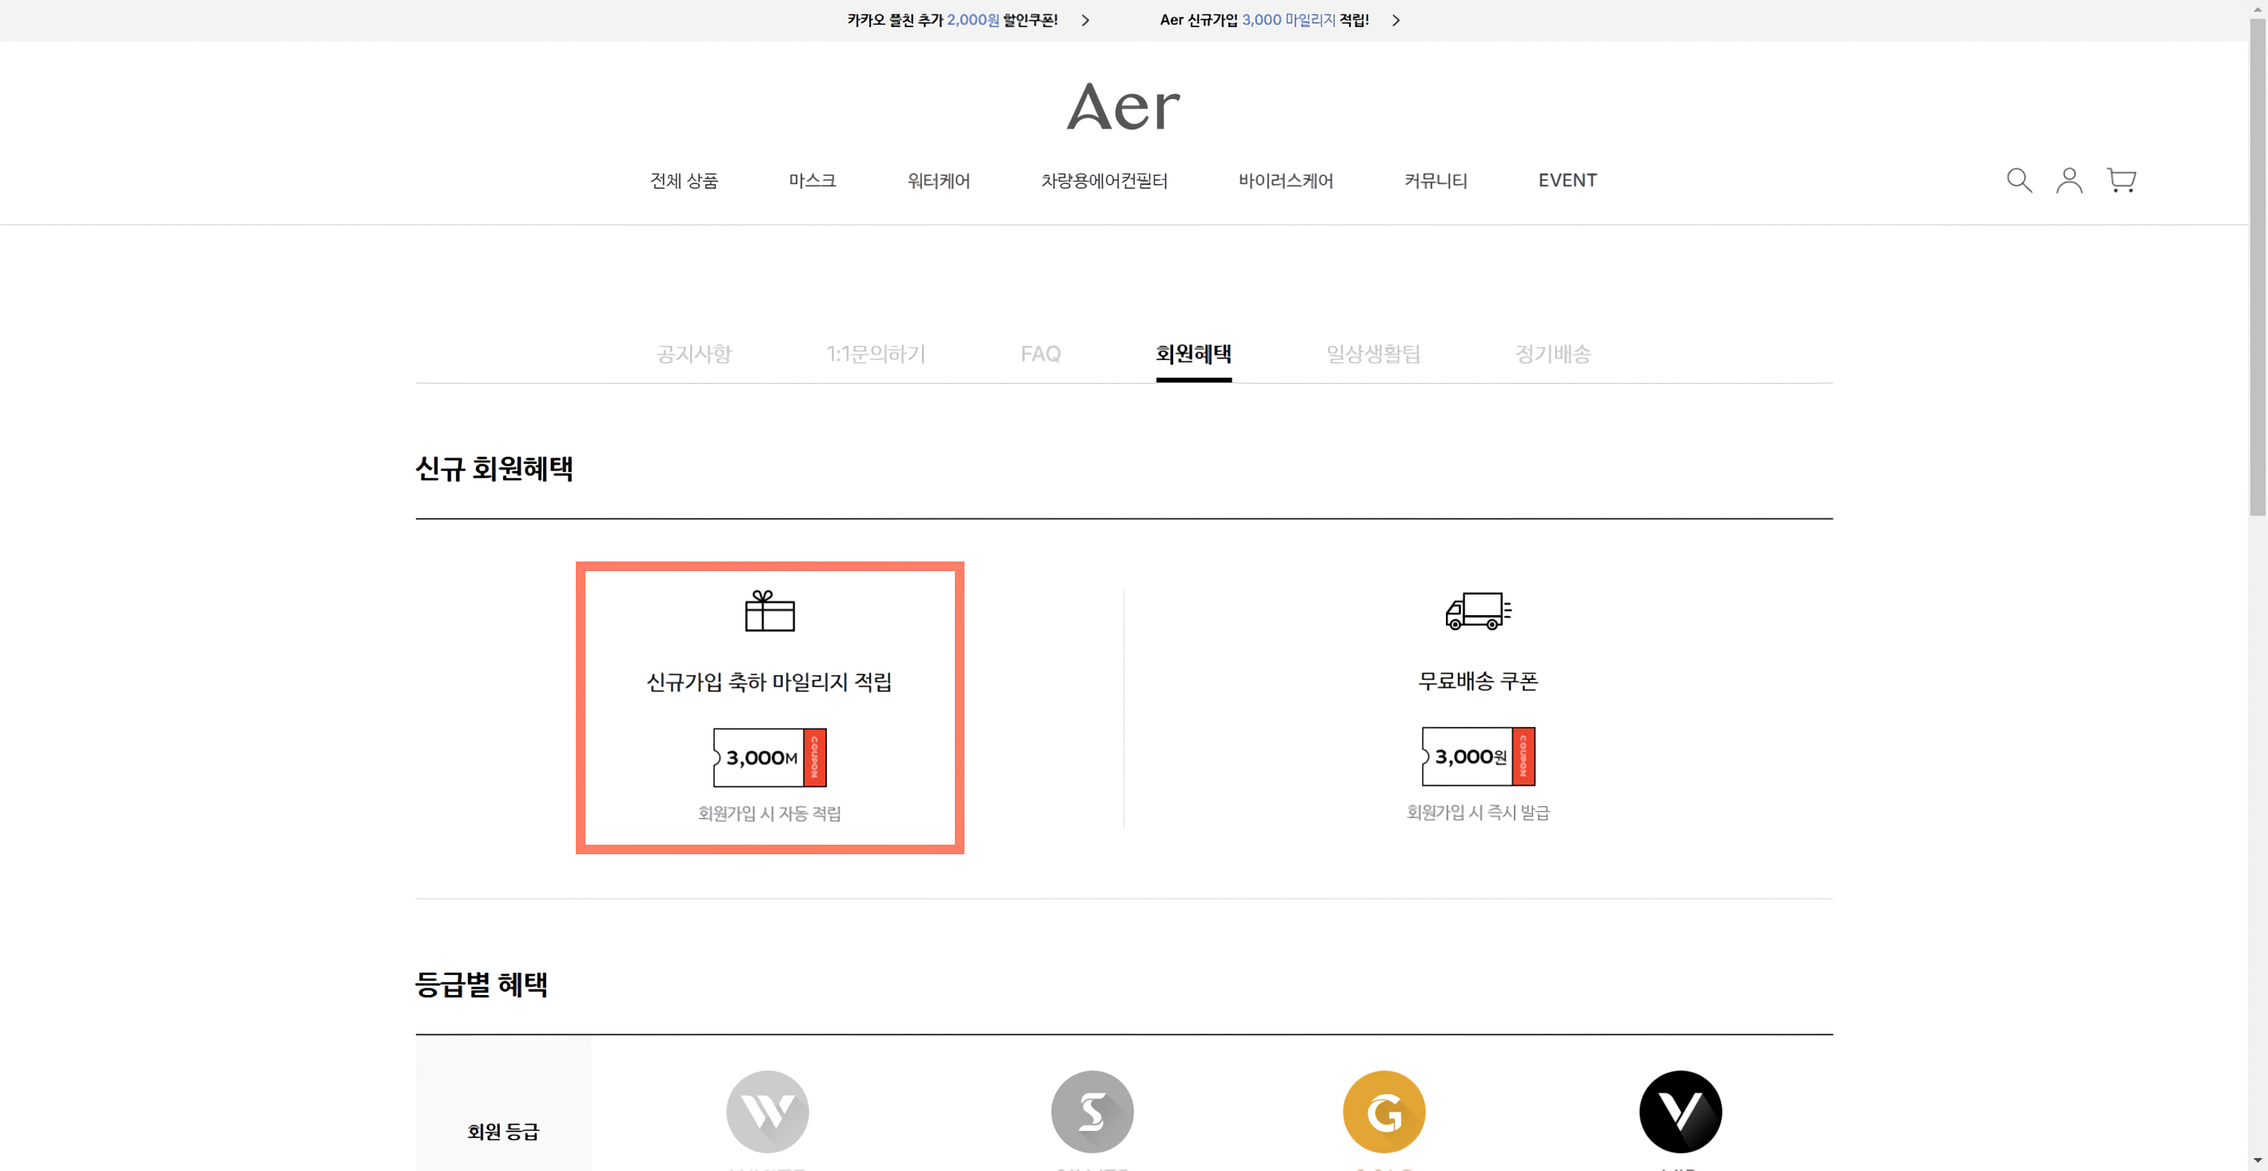This screenshot has width=2268, height=1171.
Task: Click the 3,000M mileage coupon image
Action: (x=769, y=757)
